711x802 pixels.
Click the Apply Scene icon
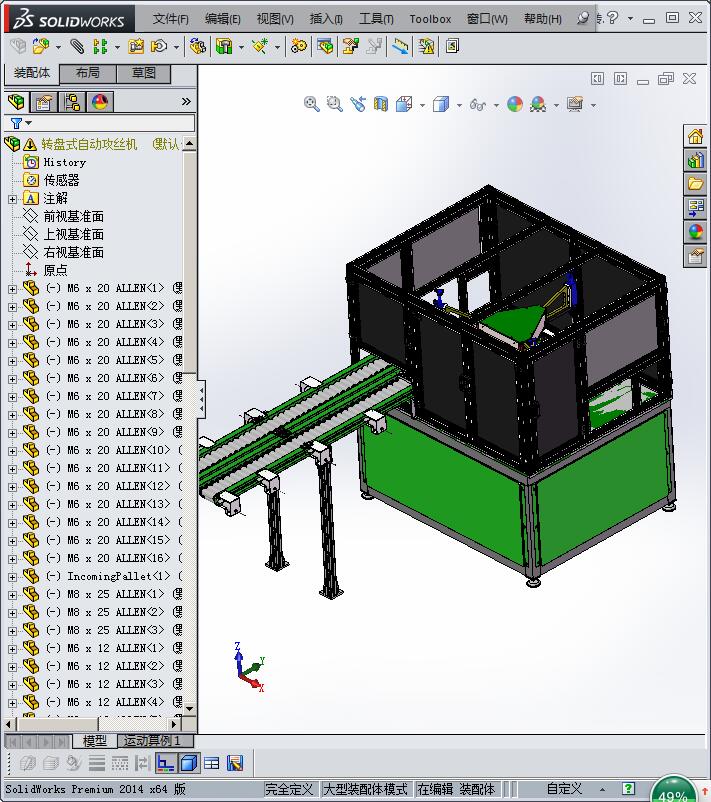[x=538, y=104]
